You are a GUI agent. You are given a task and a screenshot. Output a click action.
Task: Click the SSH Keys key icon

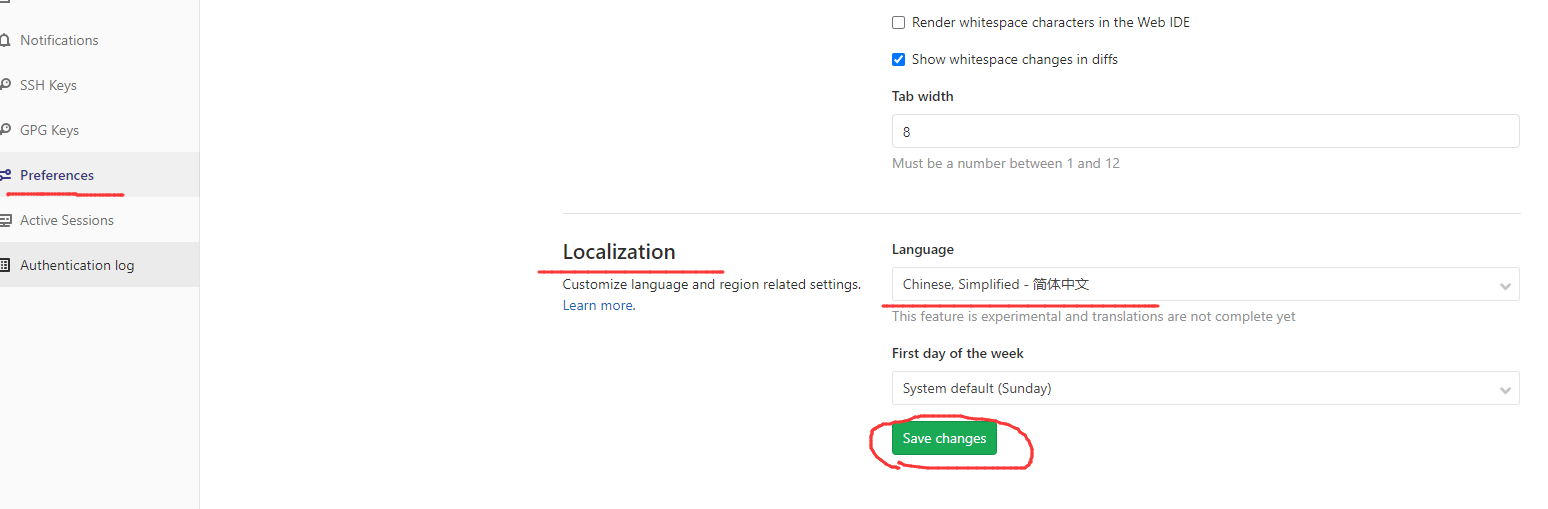4,85
